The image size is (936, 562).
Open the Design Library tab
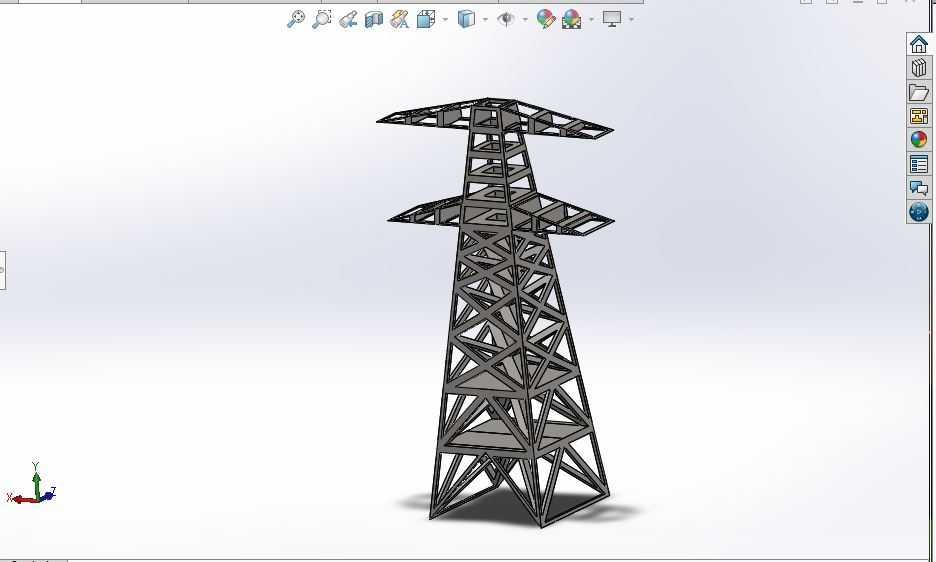[x=919, y=67]
